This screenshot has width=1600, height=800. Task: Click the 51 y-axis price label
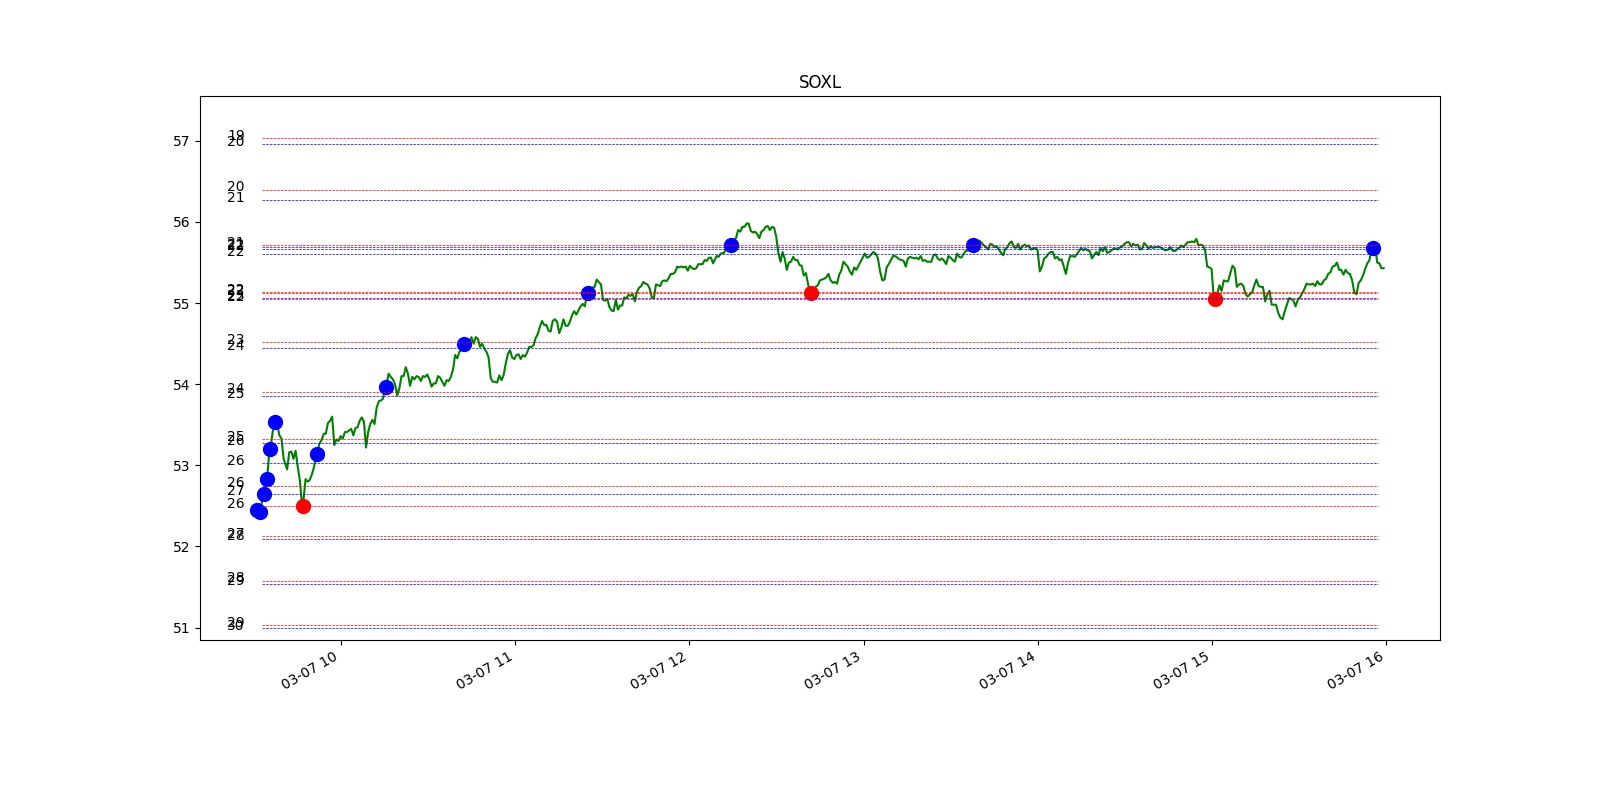(181, 628)
